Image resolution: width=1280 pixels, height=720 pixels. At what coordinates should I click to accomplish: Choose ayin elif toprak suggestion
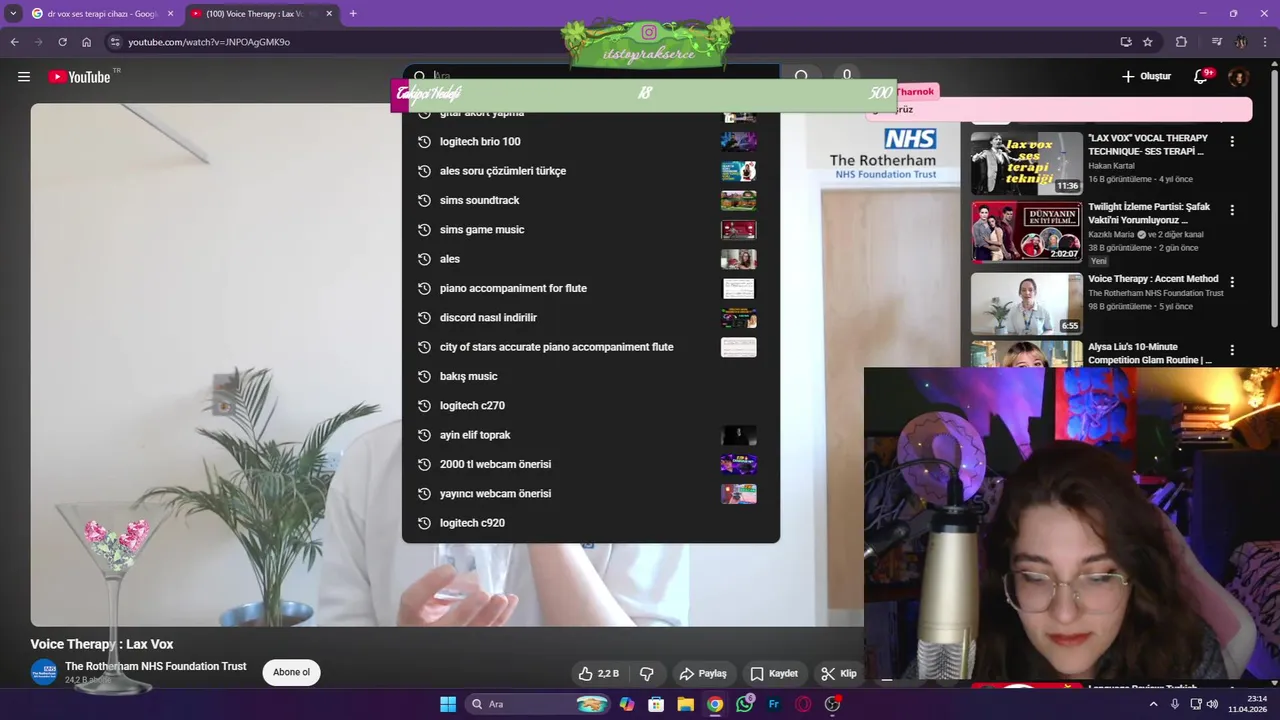[590, 435]
